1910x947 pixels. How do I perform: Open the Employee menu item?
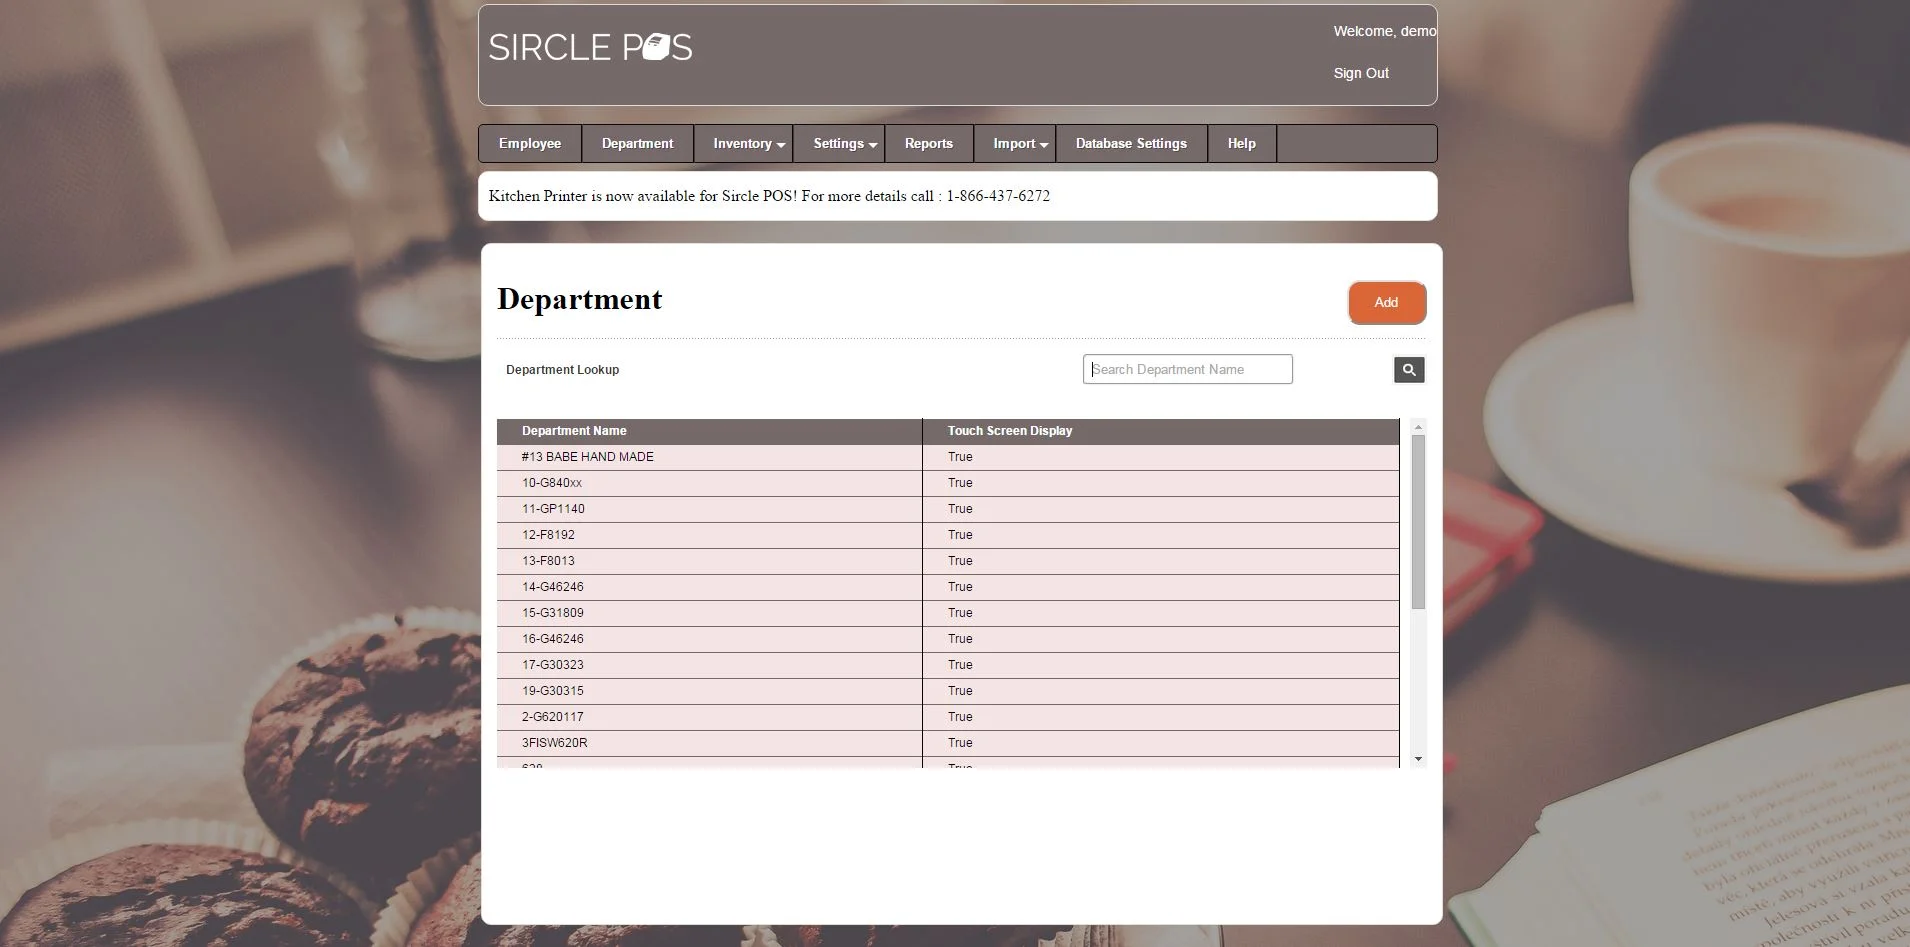click(x=530, y=144)
